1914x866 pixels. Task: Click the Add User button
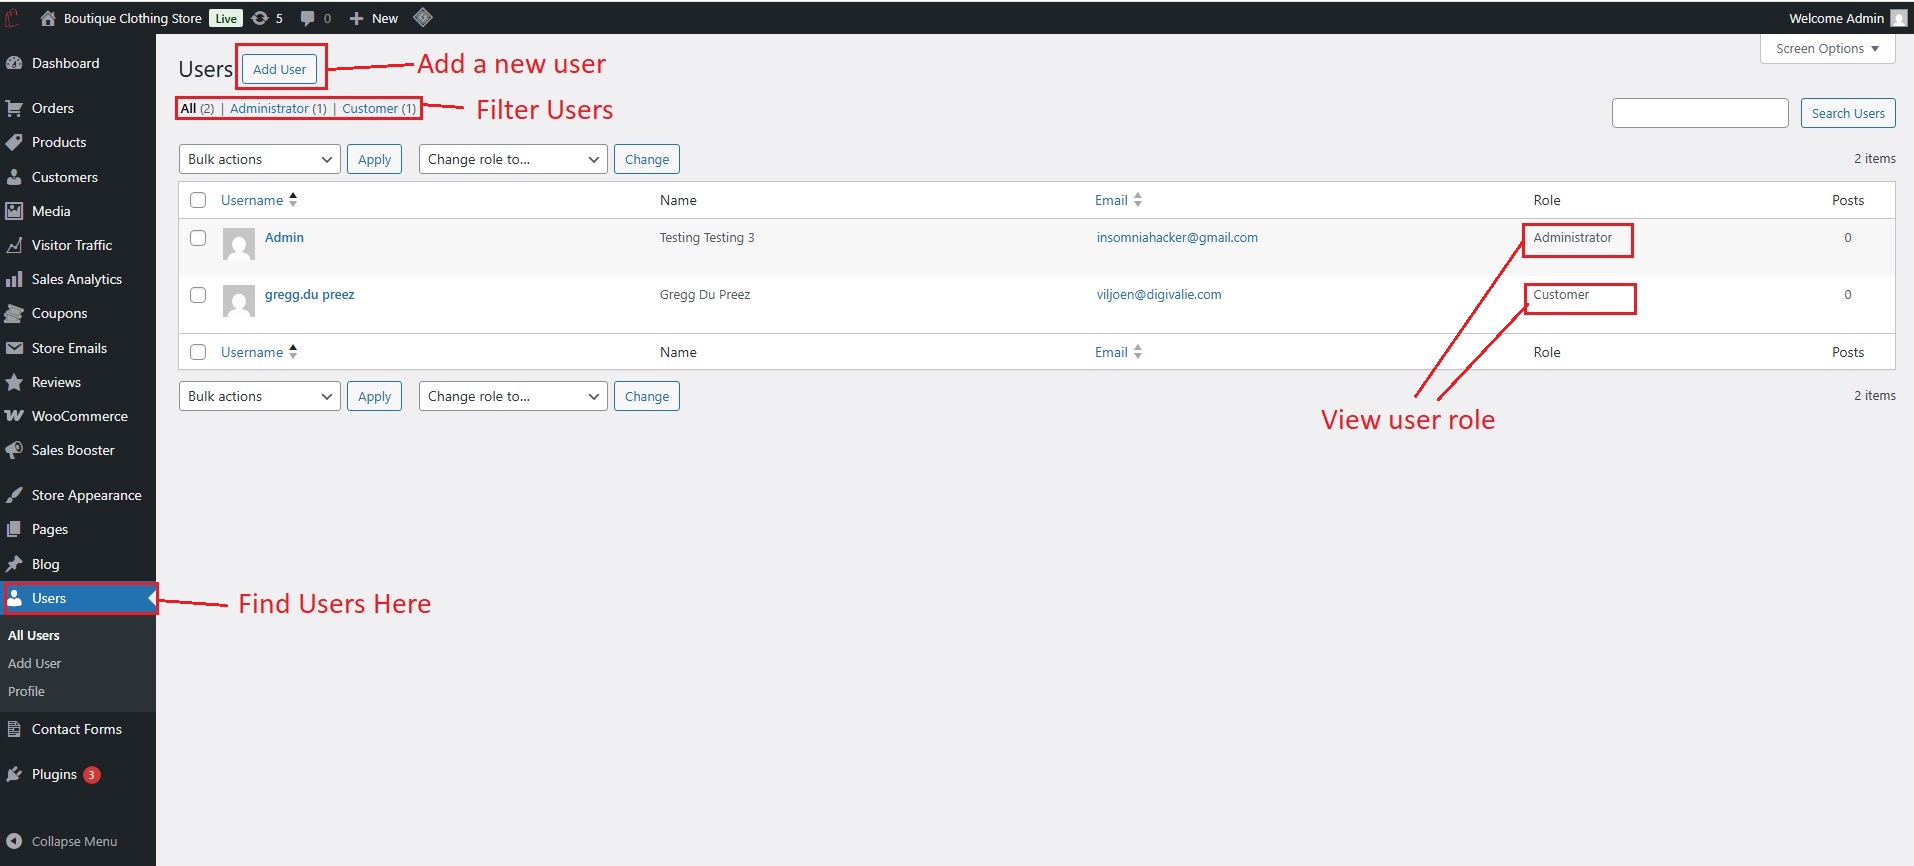[x=279, y=69]
